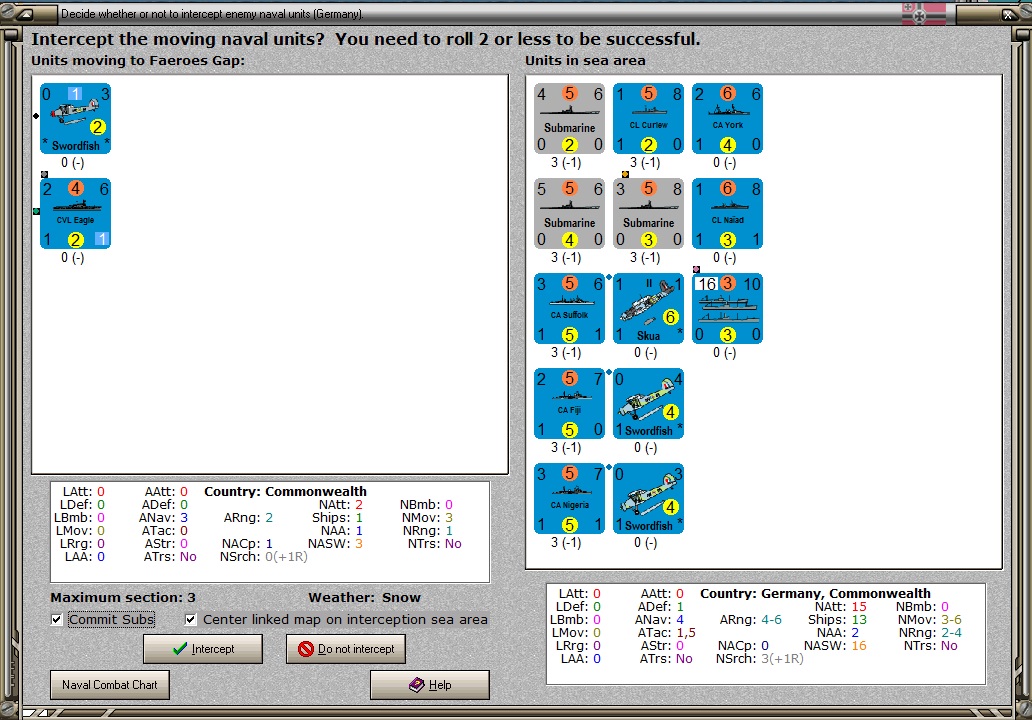Select the CA Suffolk cruiser counter
The height and width of the screenshot is (720, 1032).
(569, 308)
